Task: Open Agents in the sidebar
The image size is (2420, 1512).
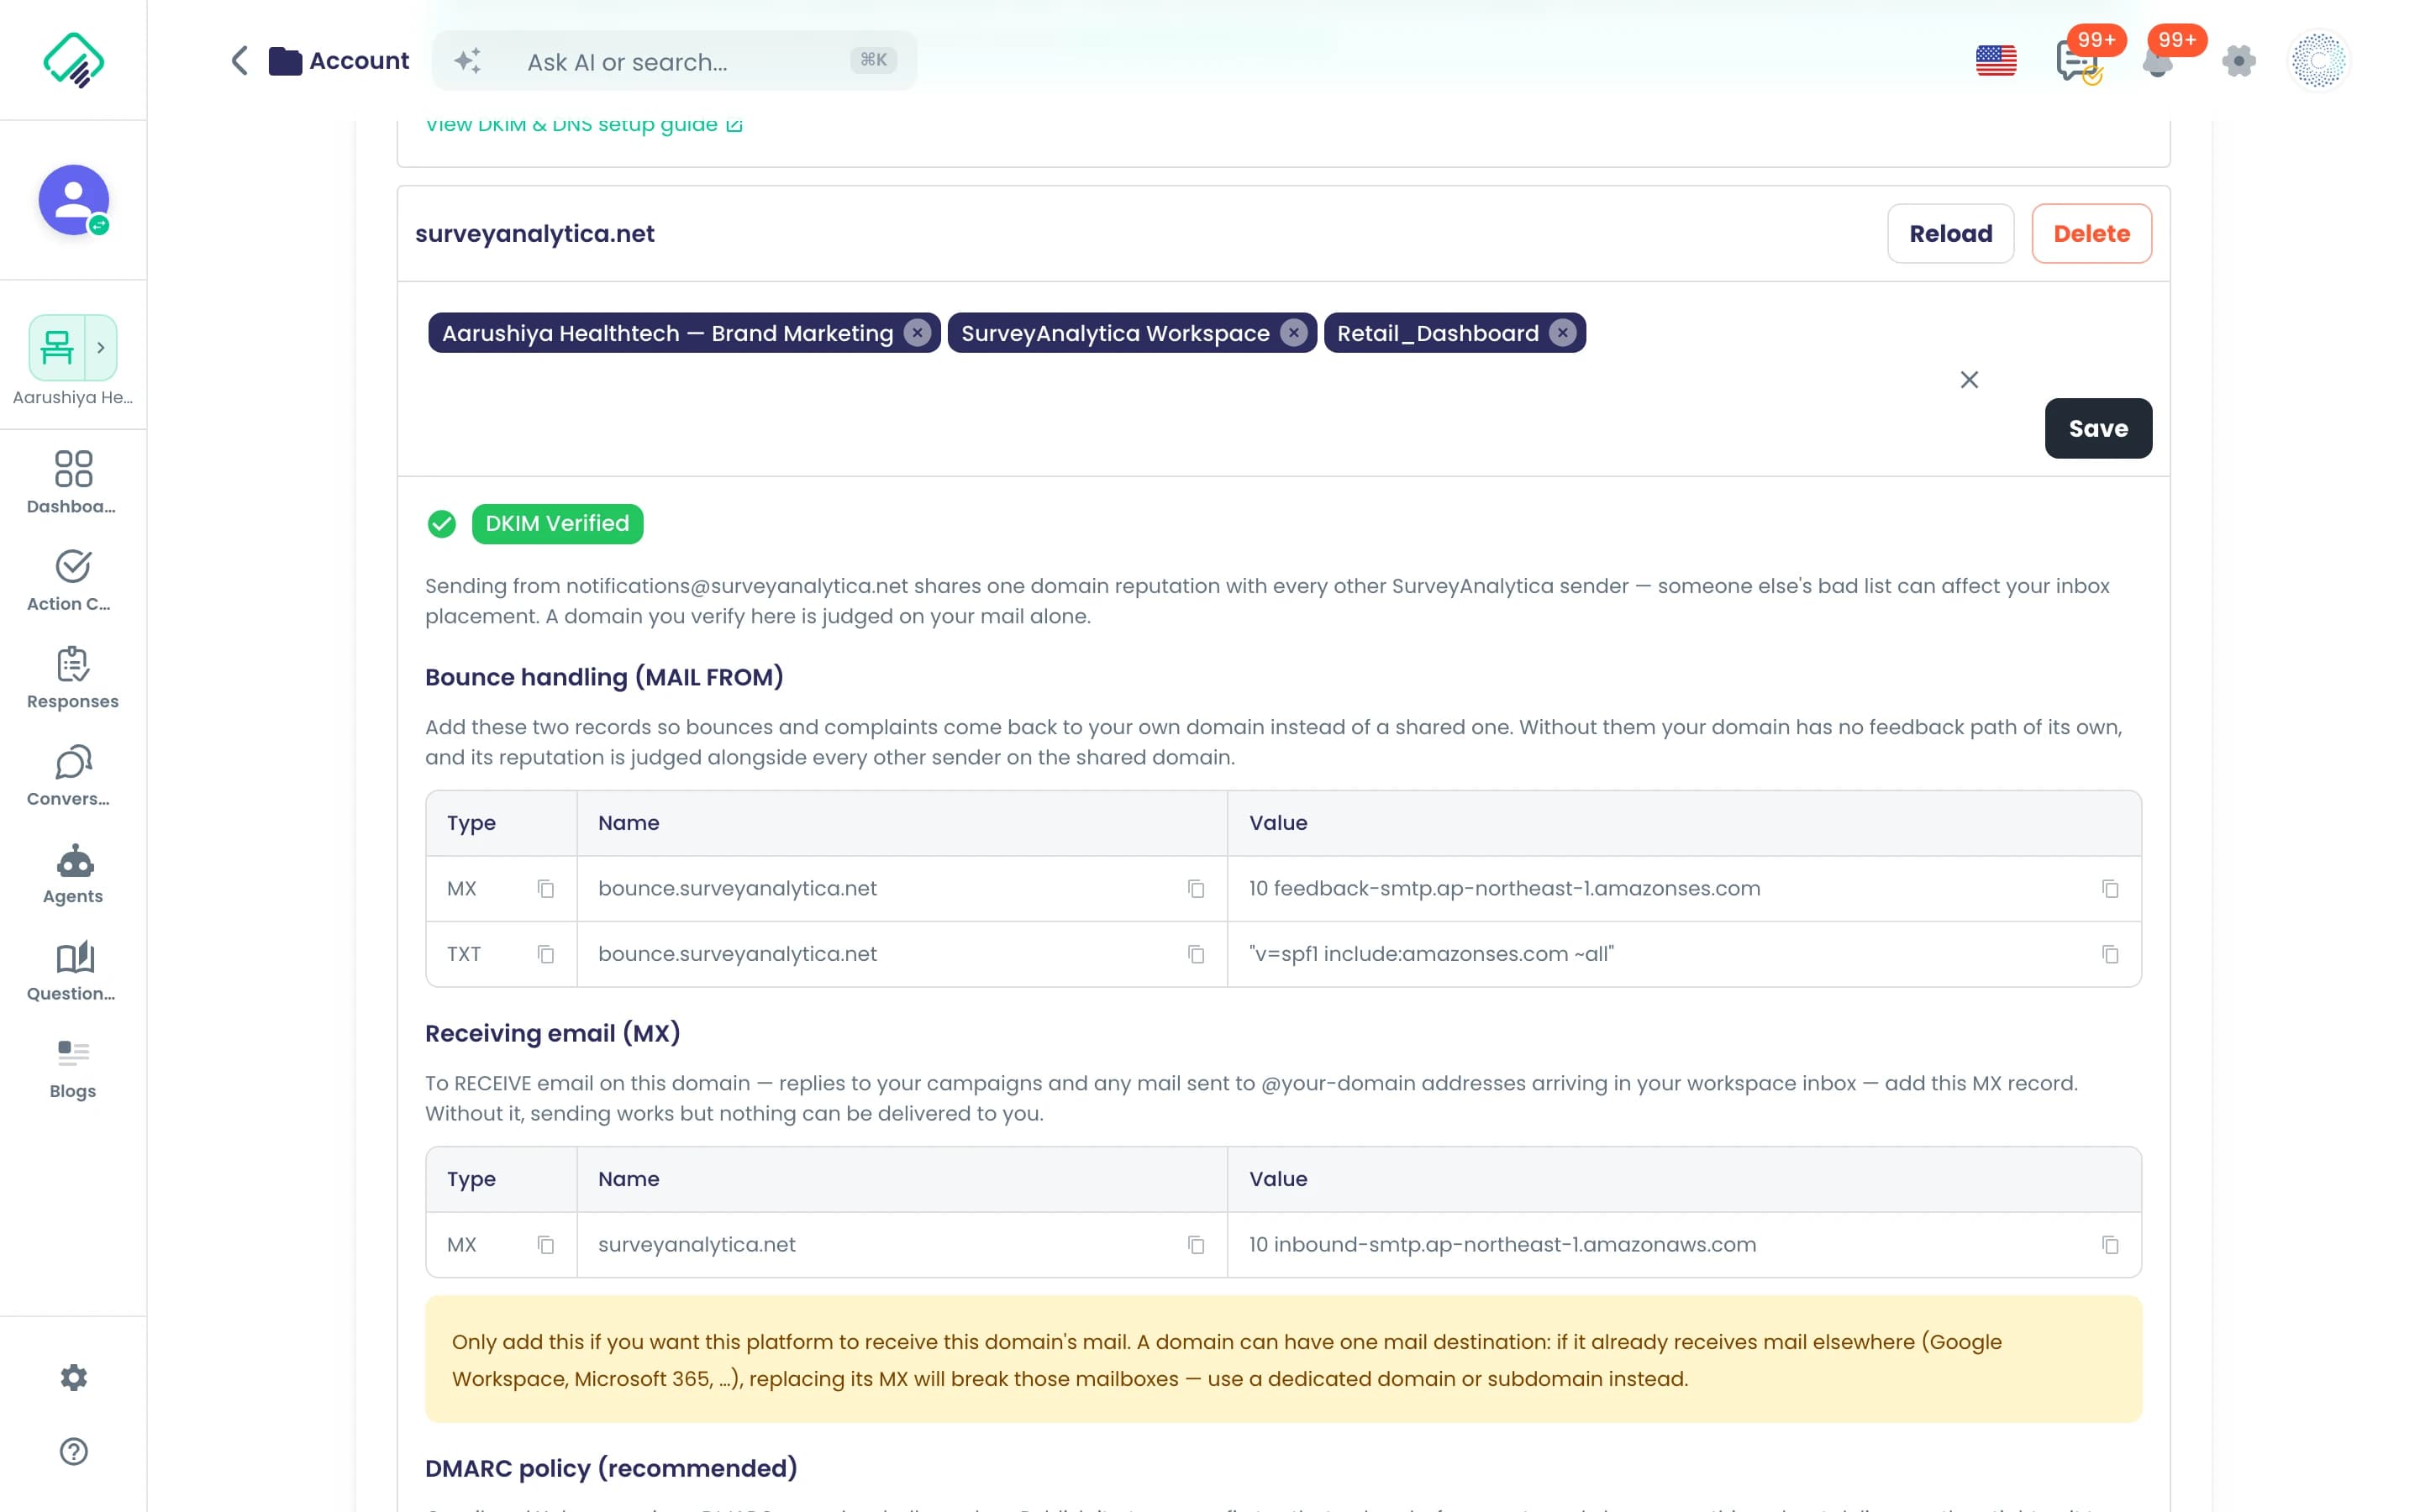Action: tap(73, 873)
